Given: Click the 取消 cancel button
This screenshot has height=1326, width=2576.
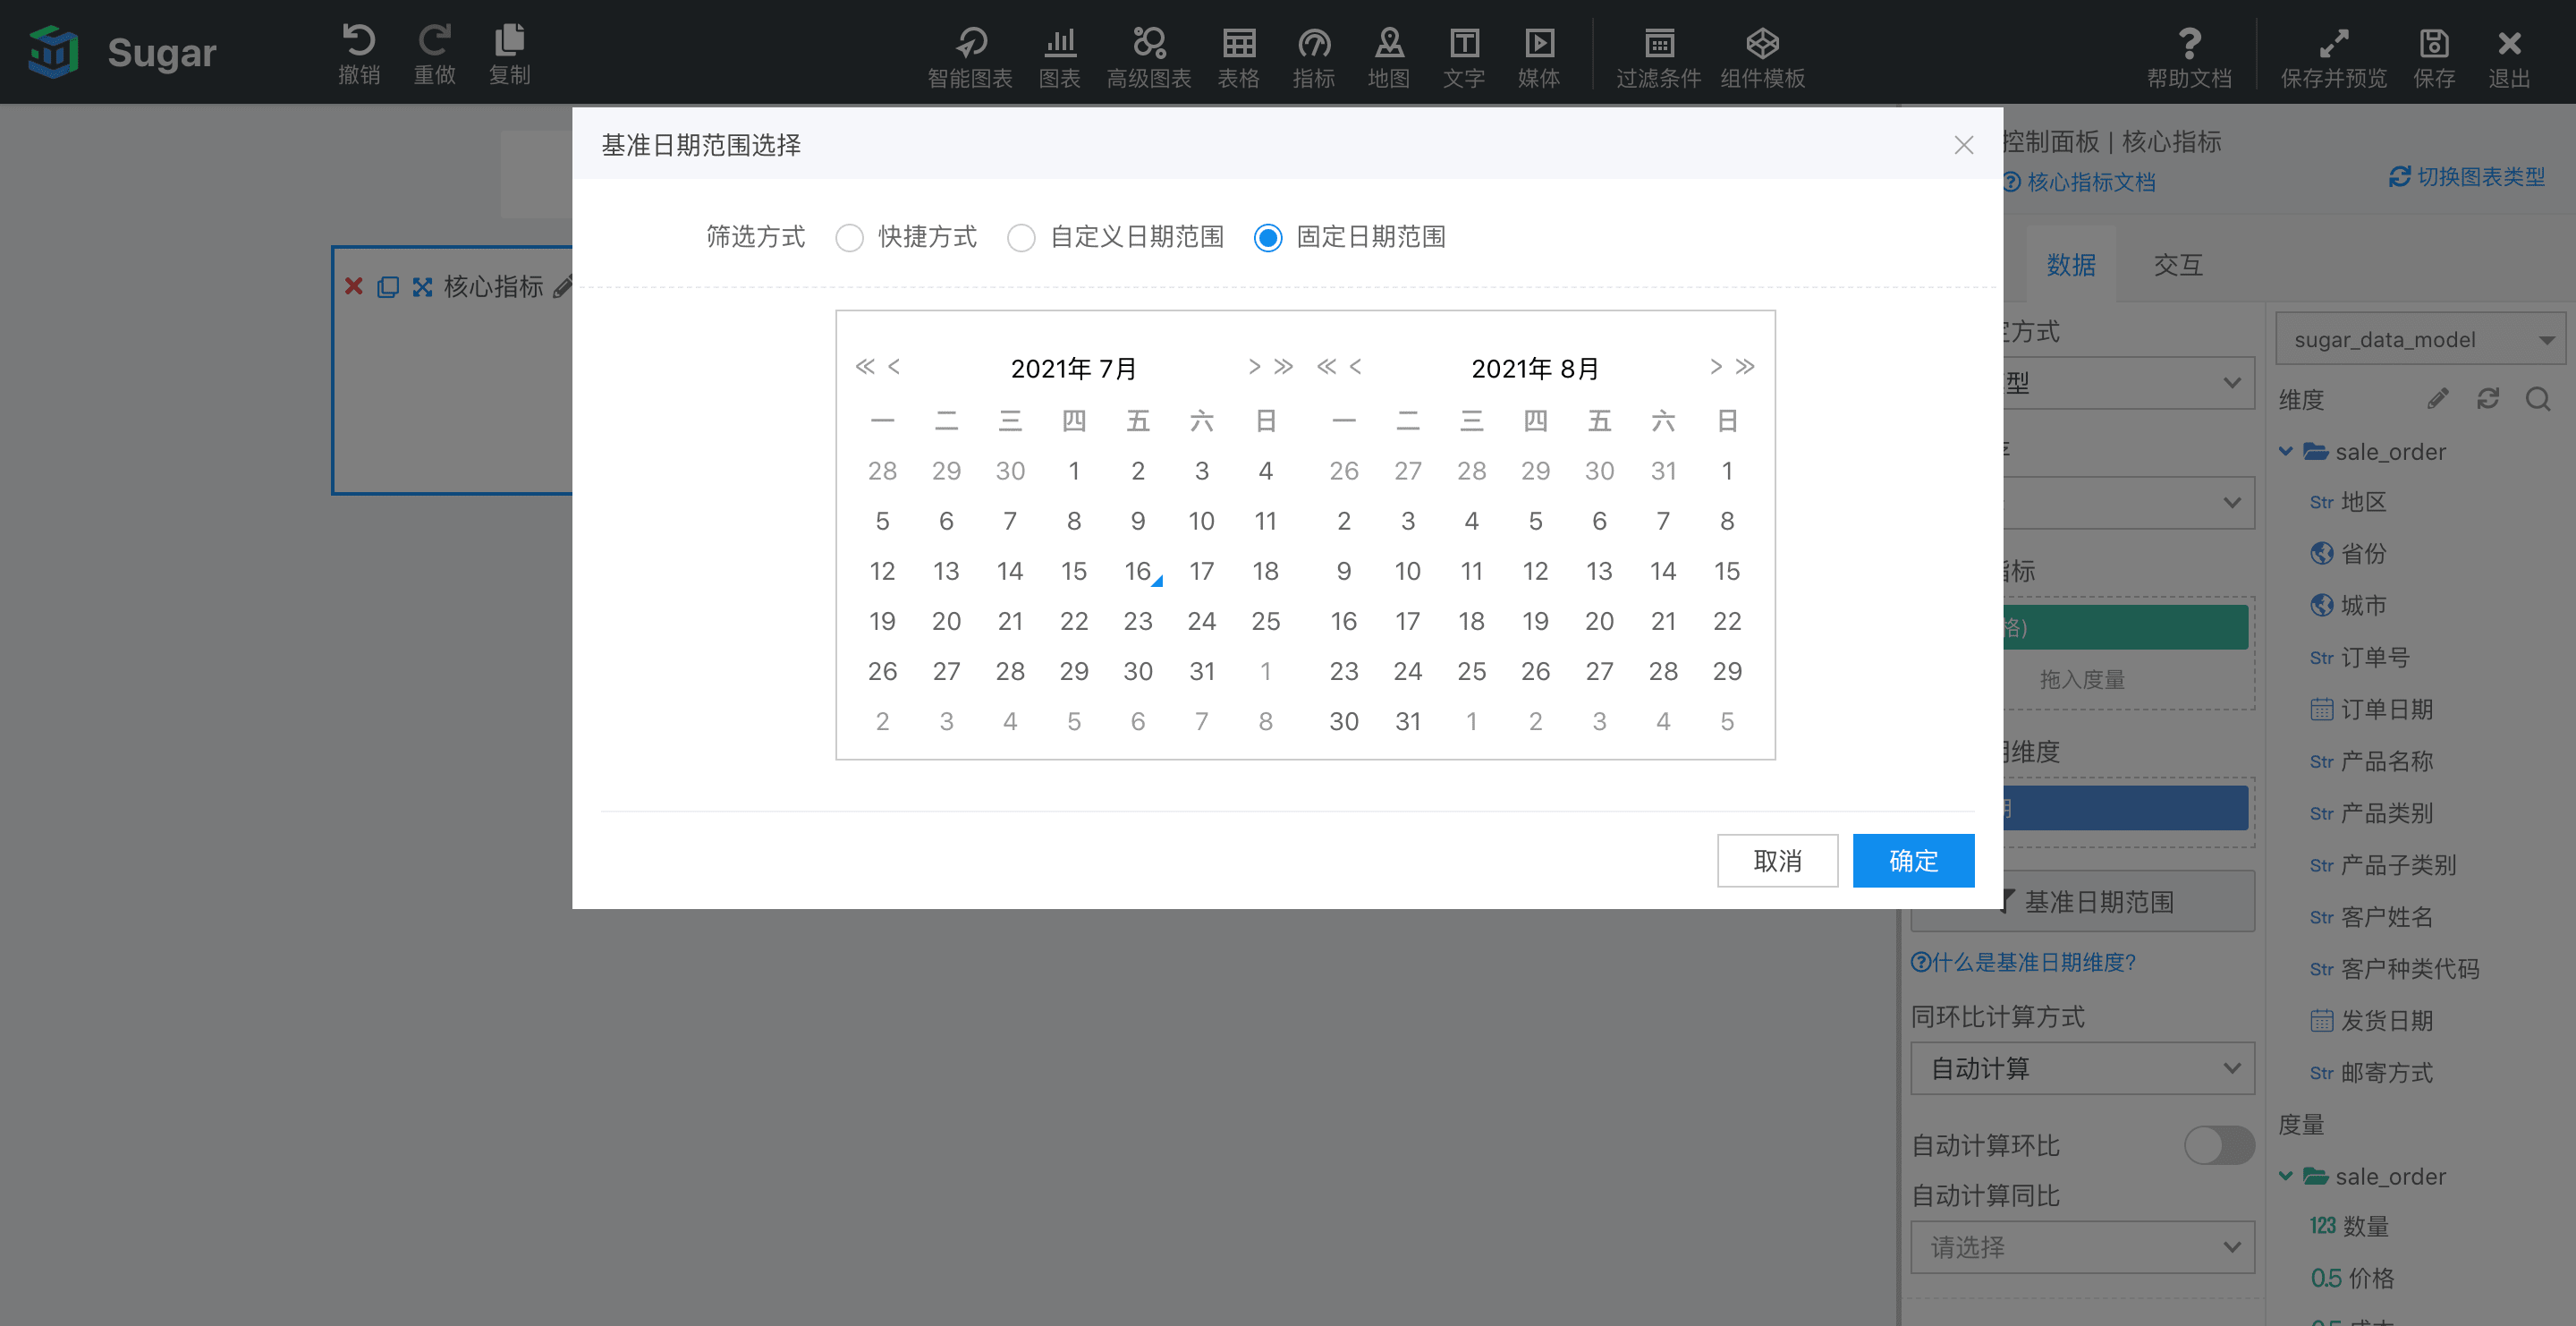Looking at the screenshot, I should click(1777, 861).
